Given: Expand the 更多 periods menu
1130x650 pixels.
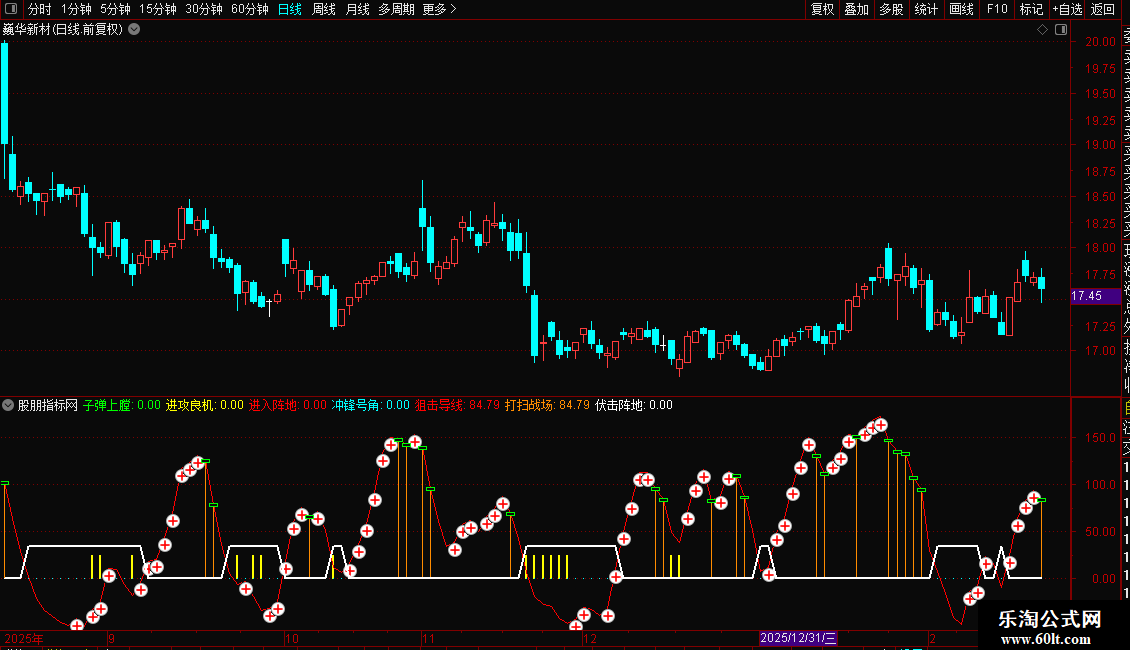Looking at the screenshot, I should [439, 9].
